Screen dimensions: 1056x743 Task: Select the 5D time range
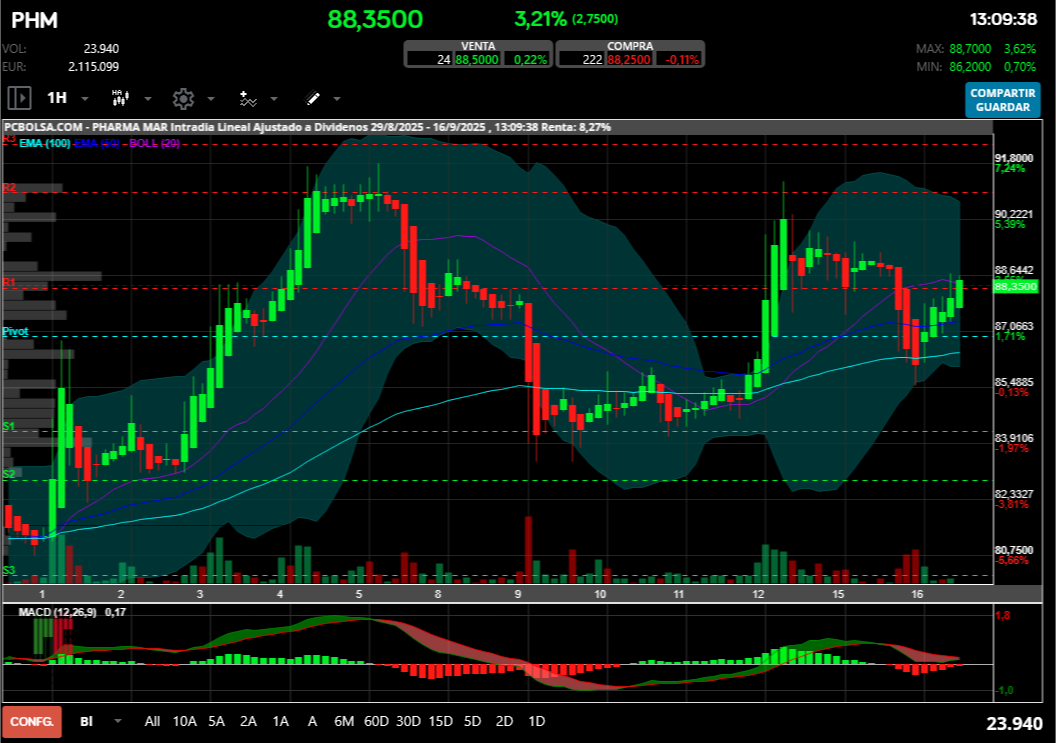coord(473,721)
